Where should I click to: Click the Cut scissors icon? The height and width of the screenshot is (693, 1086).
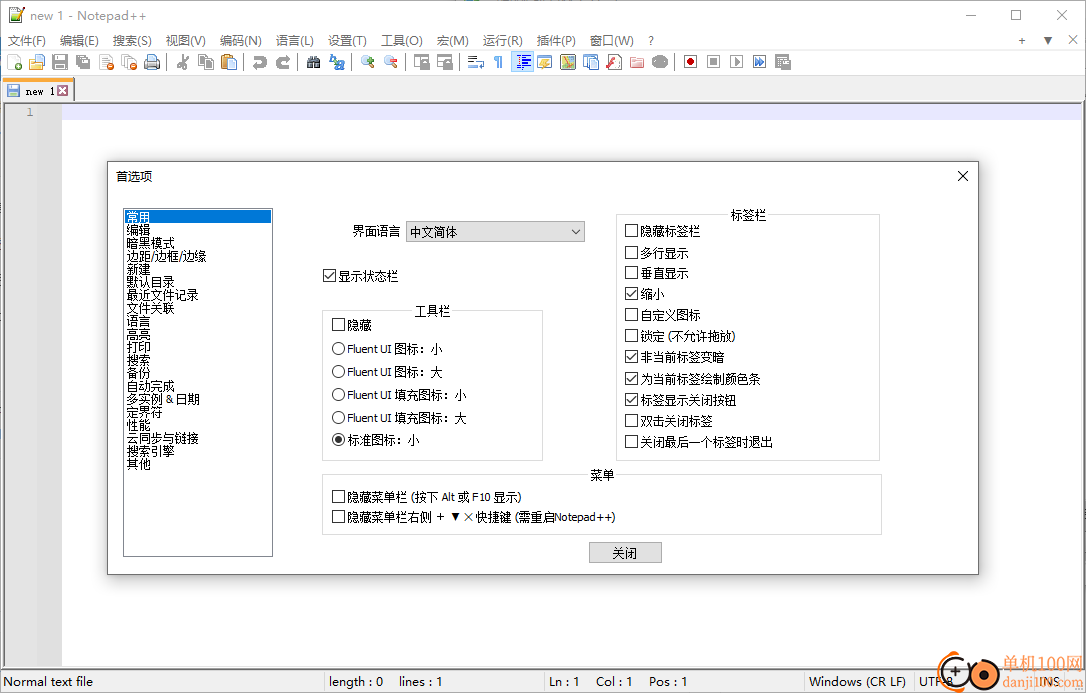pyautogui.click(x=183, y=62)
